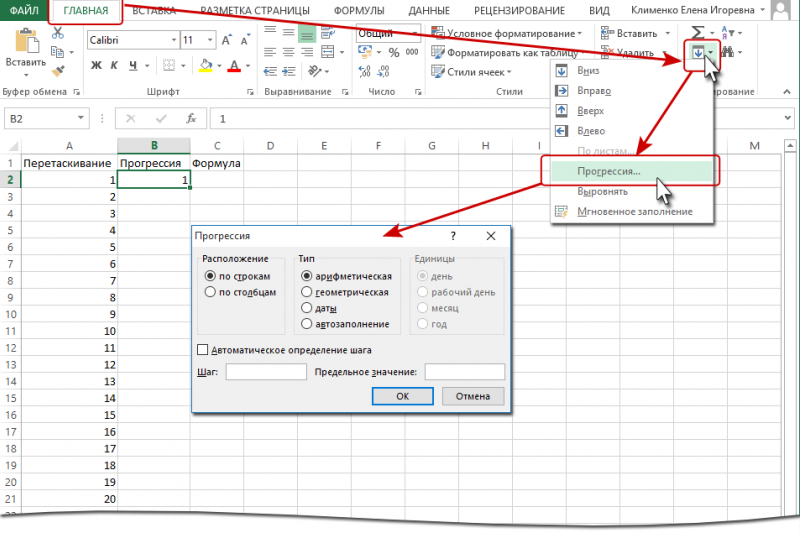
Task: Switch to the ВИД tab
Action: [x=599, y=11]
